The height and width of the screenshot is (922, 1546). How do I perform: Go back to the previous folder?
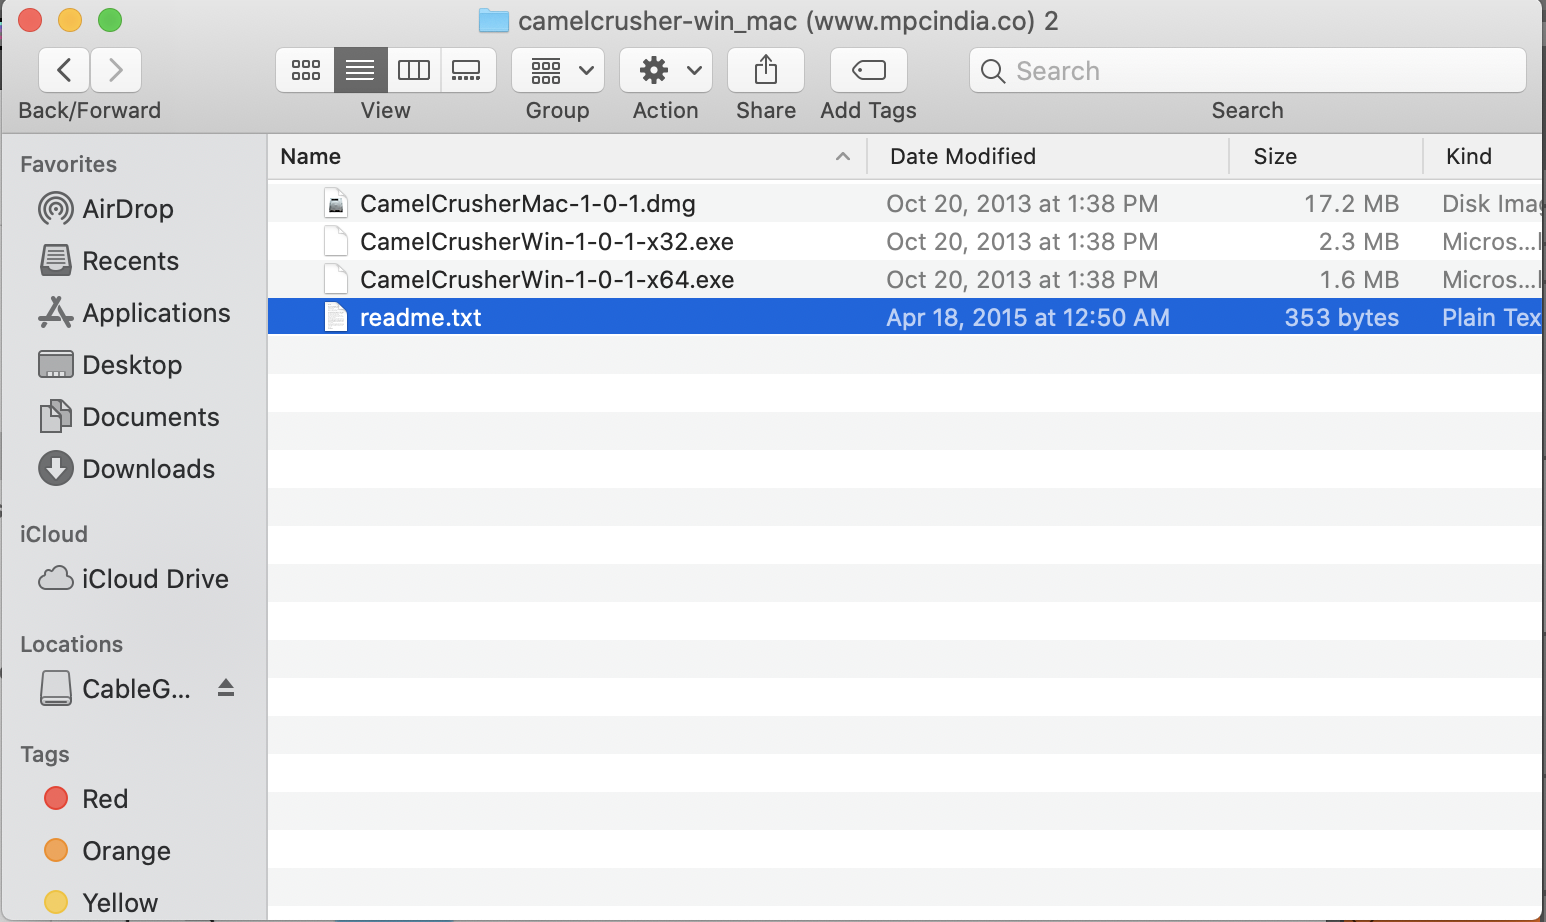point(65,70)
